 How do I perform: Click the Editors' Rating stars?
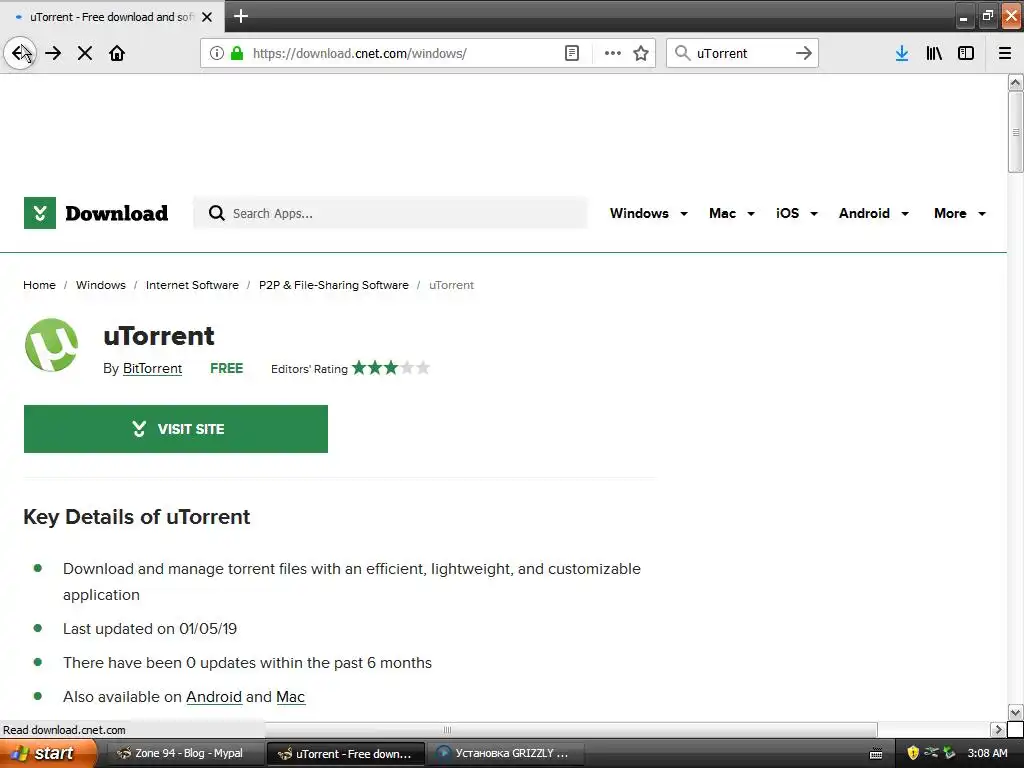click(x=391, y=368)
